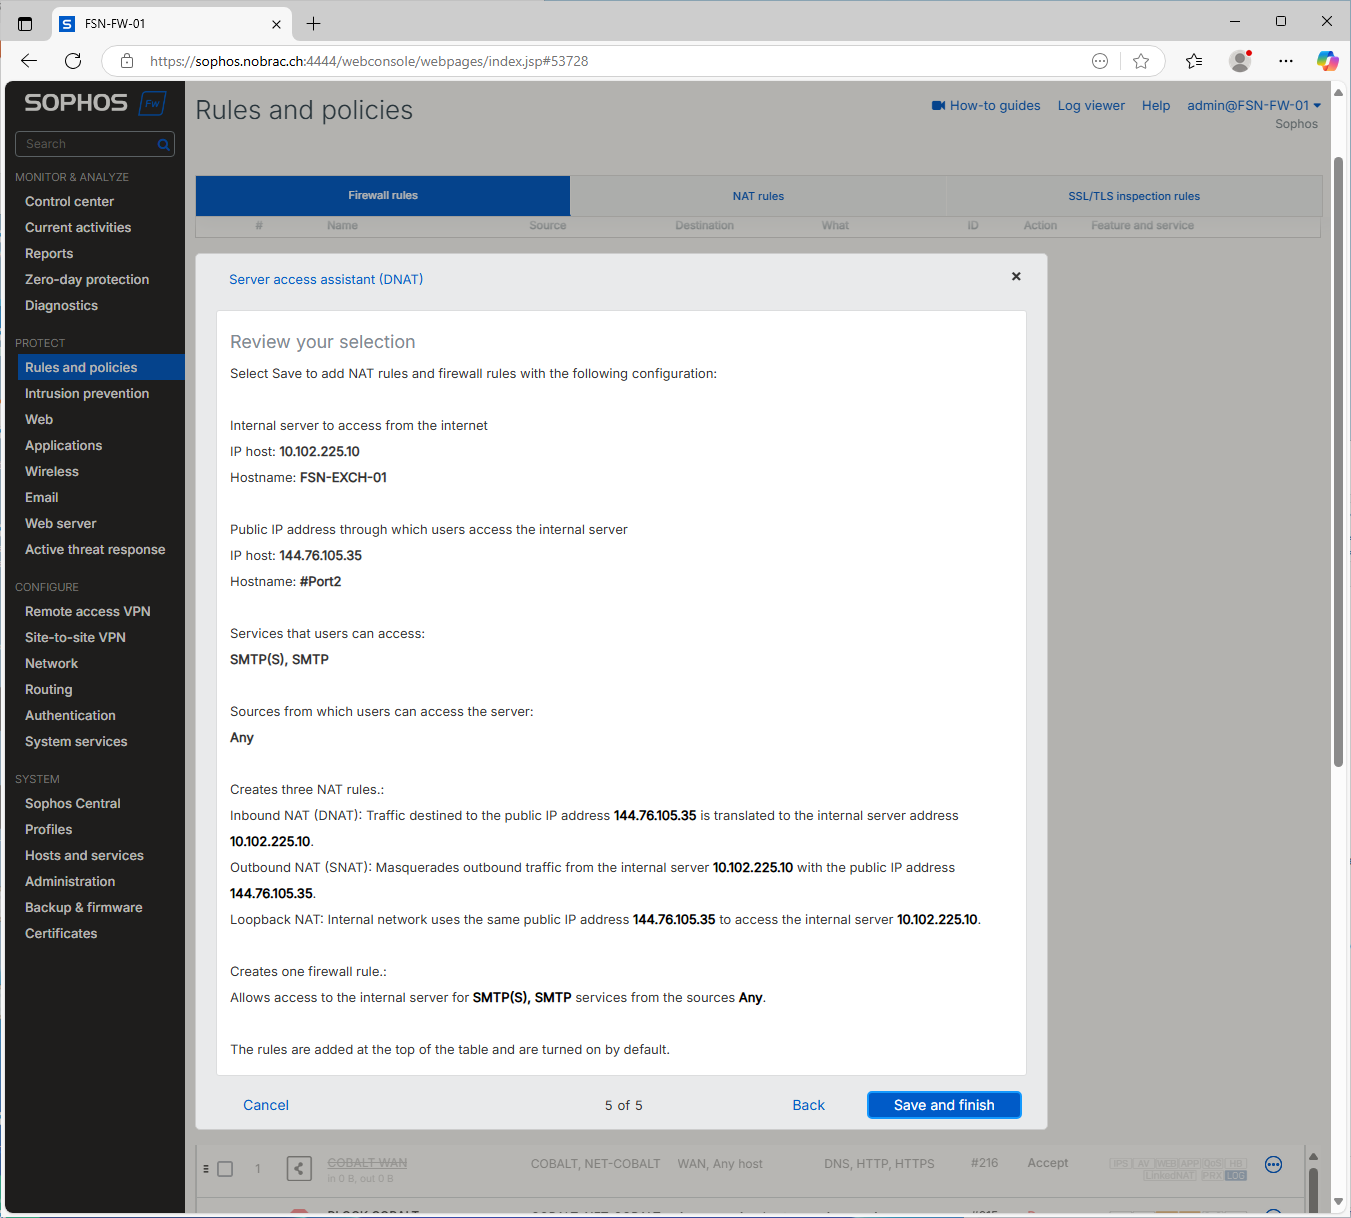The height and width of the screenshot is (1218, 1351).
Task: Open Site-to-site VPN
Action: (75, 637)
